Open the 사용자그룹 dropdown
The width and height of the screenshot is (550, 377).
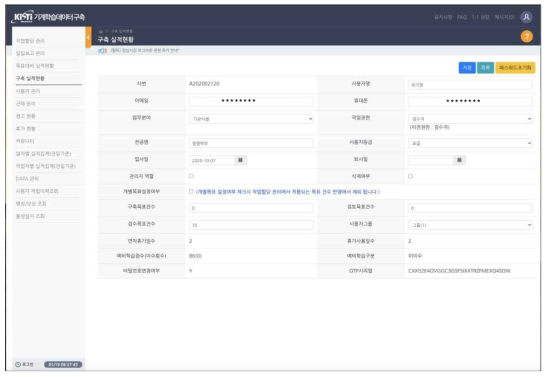tap(470, 225)
